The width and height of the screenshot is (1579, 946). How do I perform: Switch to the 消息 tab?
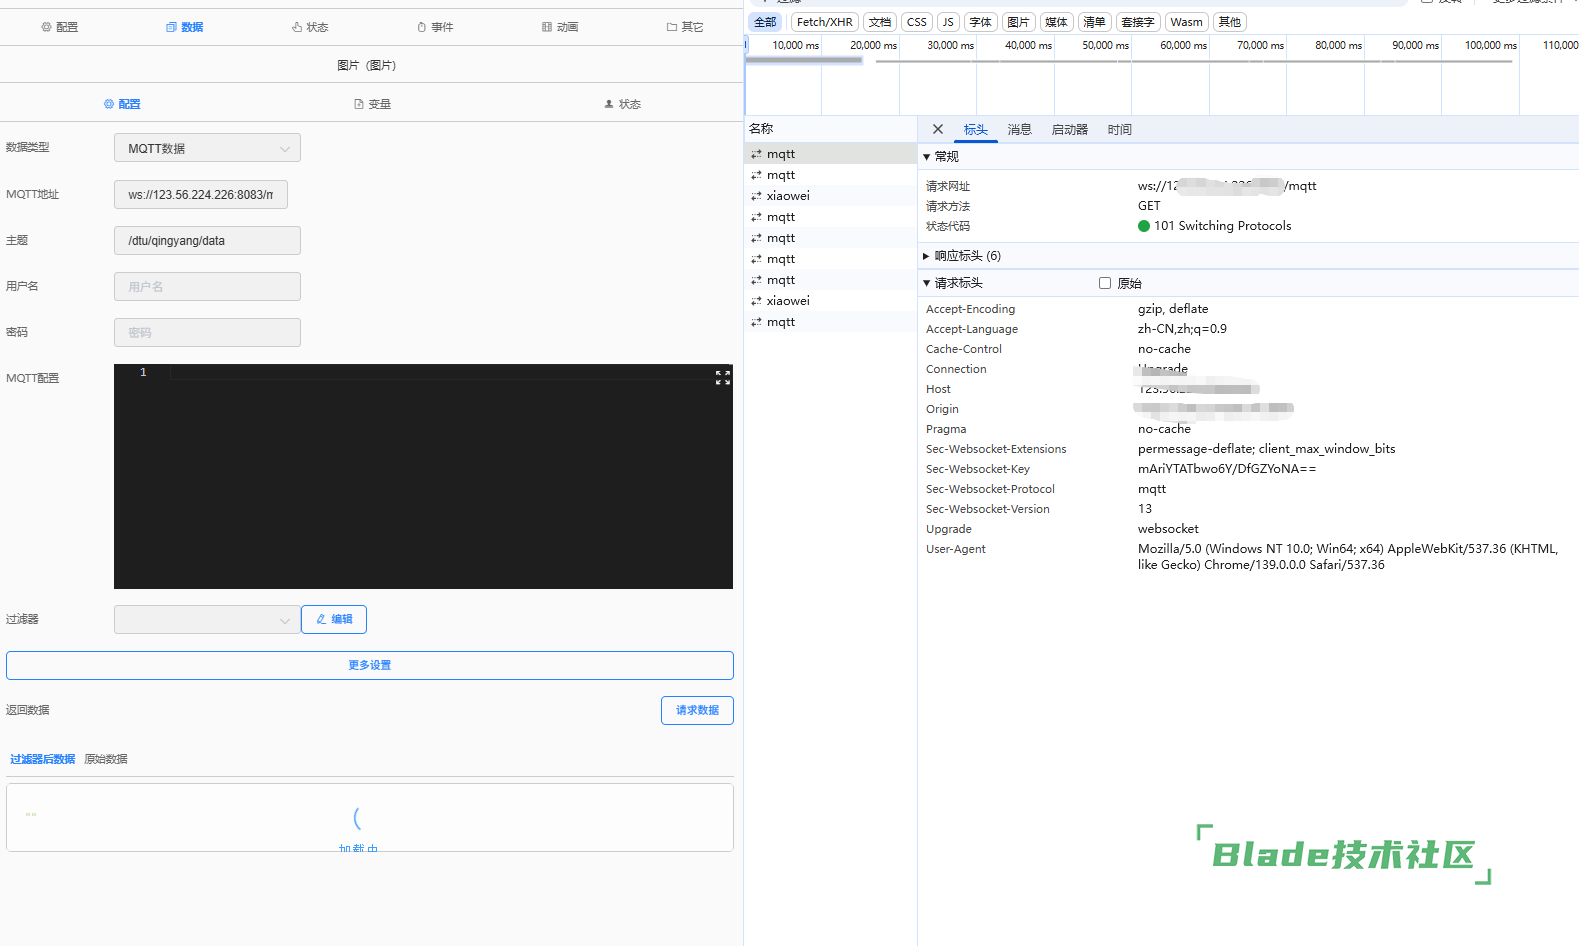point(1019,130)
